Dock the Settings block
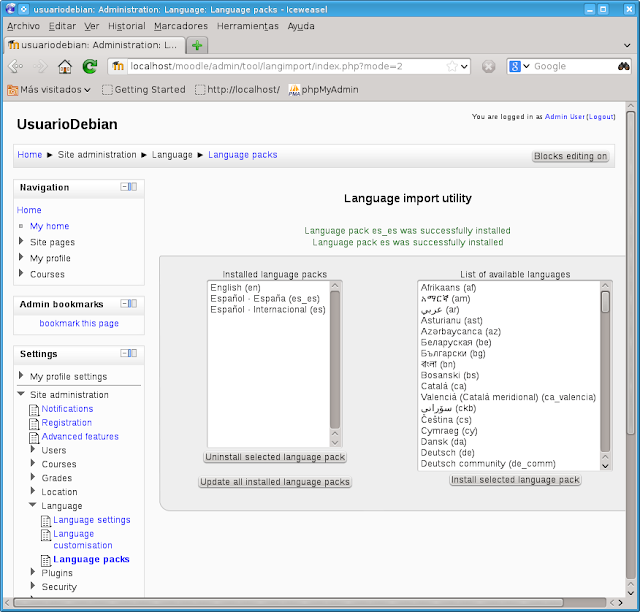This screenshot has width=640, height=612. 133,353
